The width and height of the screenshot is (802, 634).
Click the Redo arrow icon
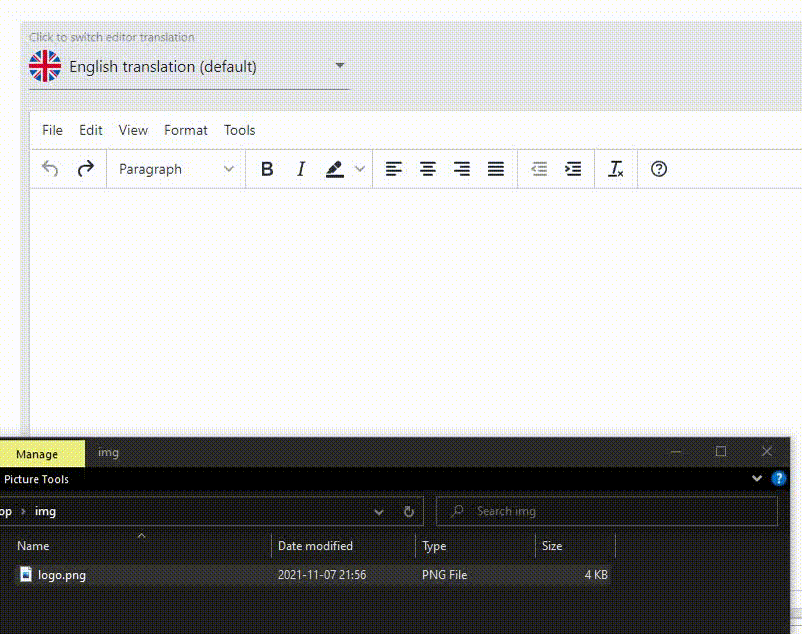pos(84,168)
